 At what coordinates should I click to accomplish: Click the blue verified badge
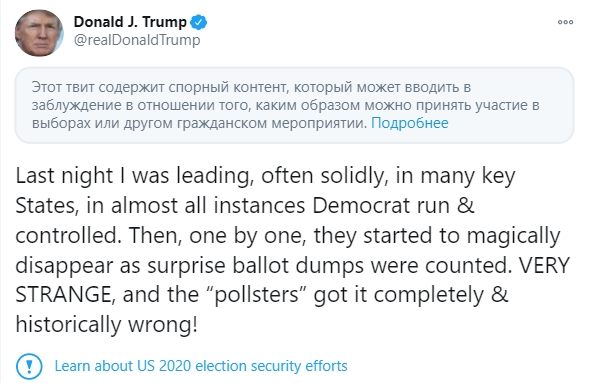[198, 22]
